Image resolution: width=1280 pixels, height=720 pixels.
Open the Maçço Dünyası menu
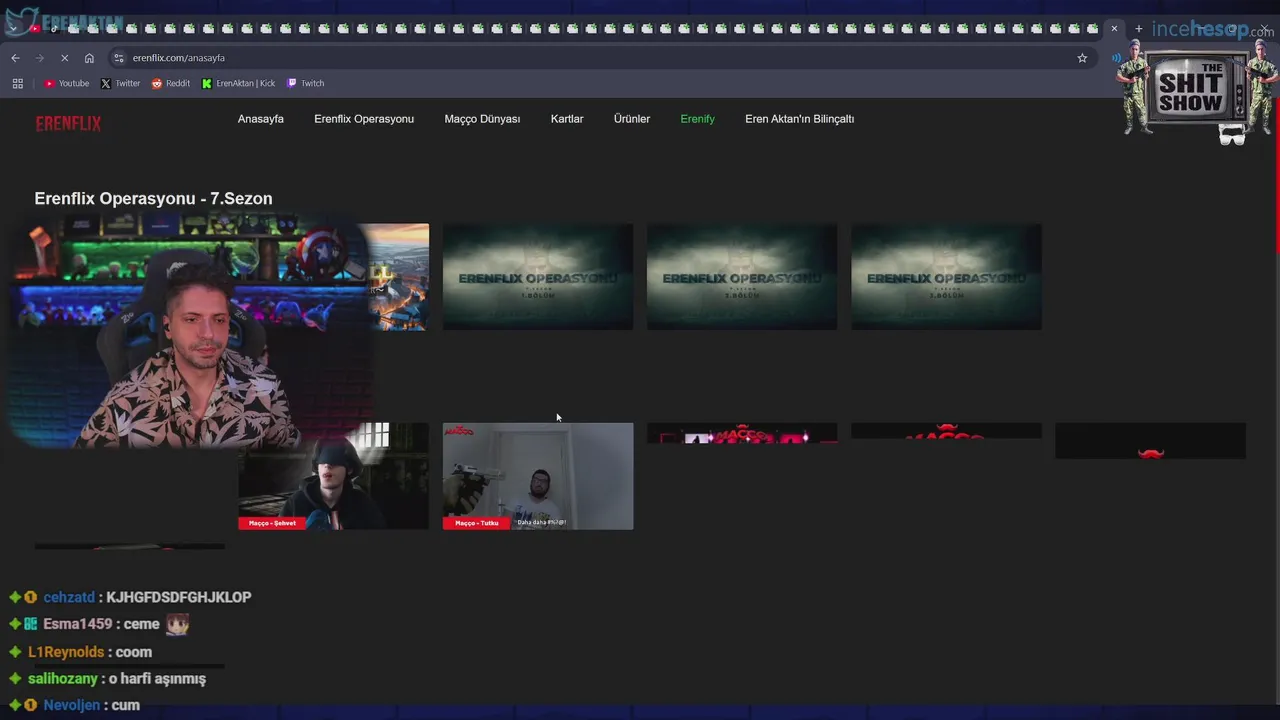click(482, 119)
